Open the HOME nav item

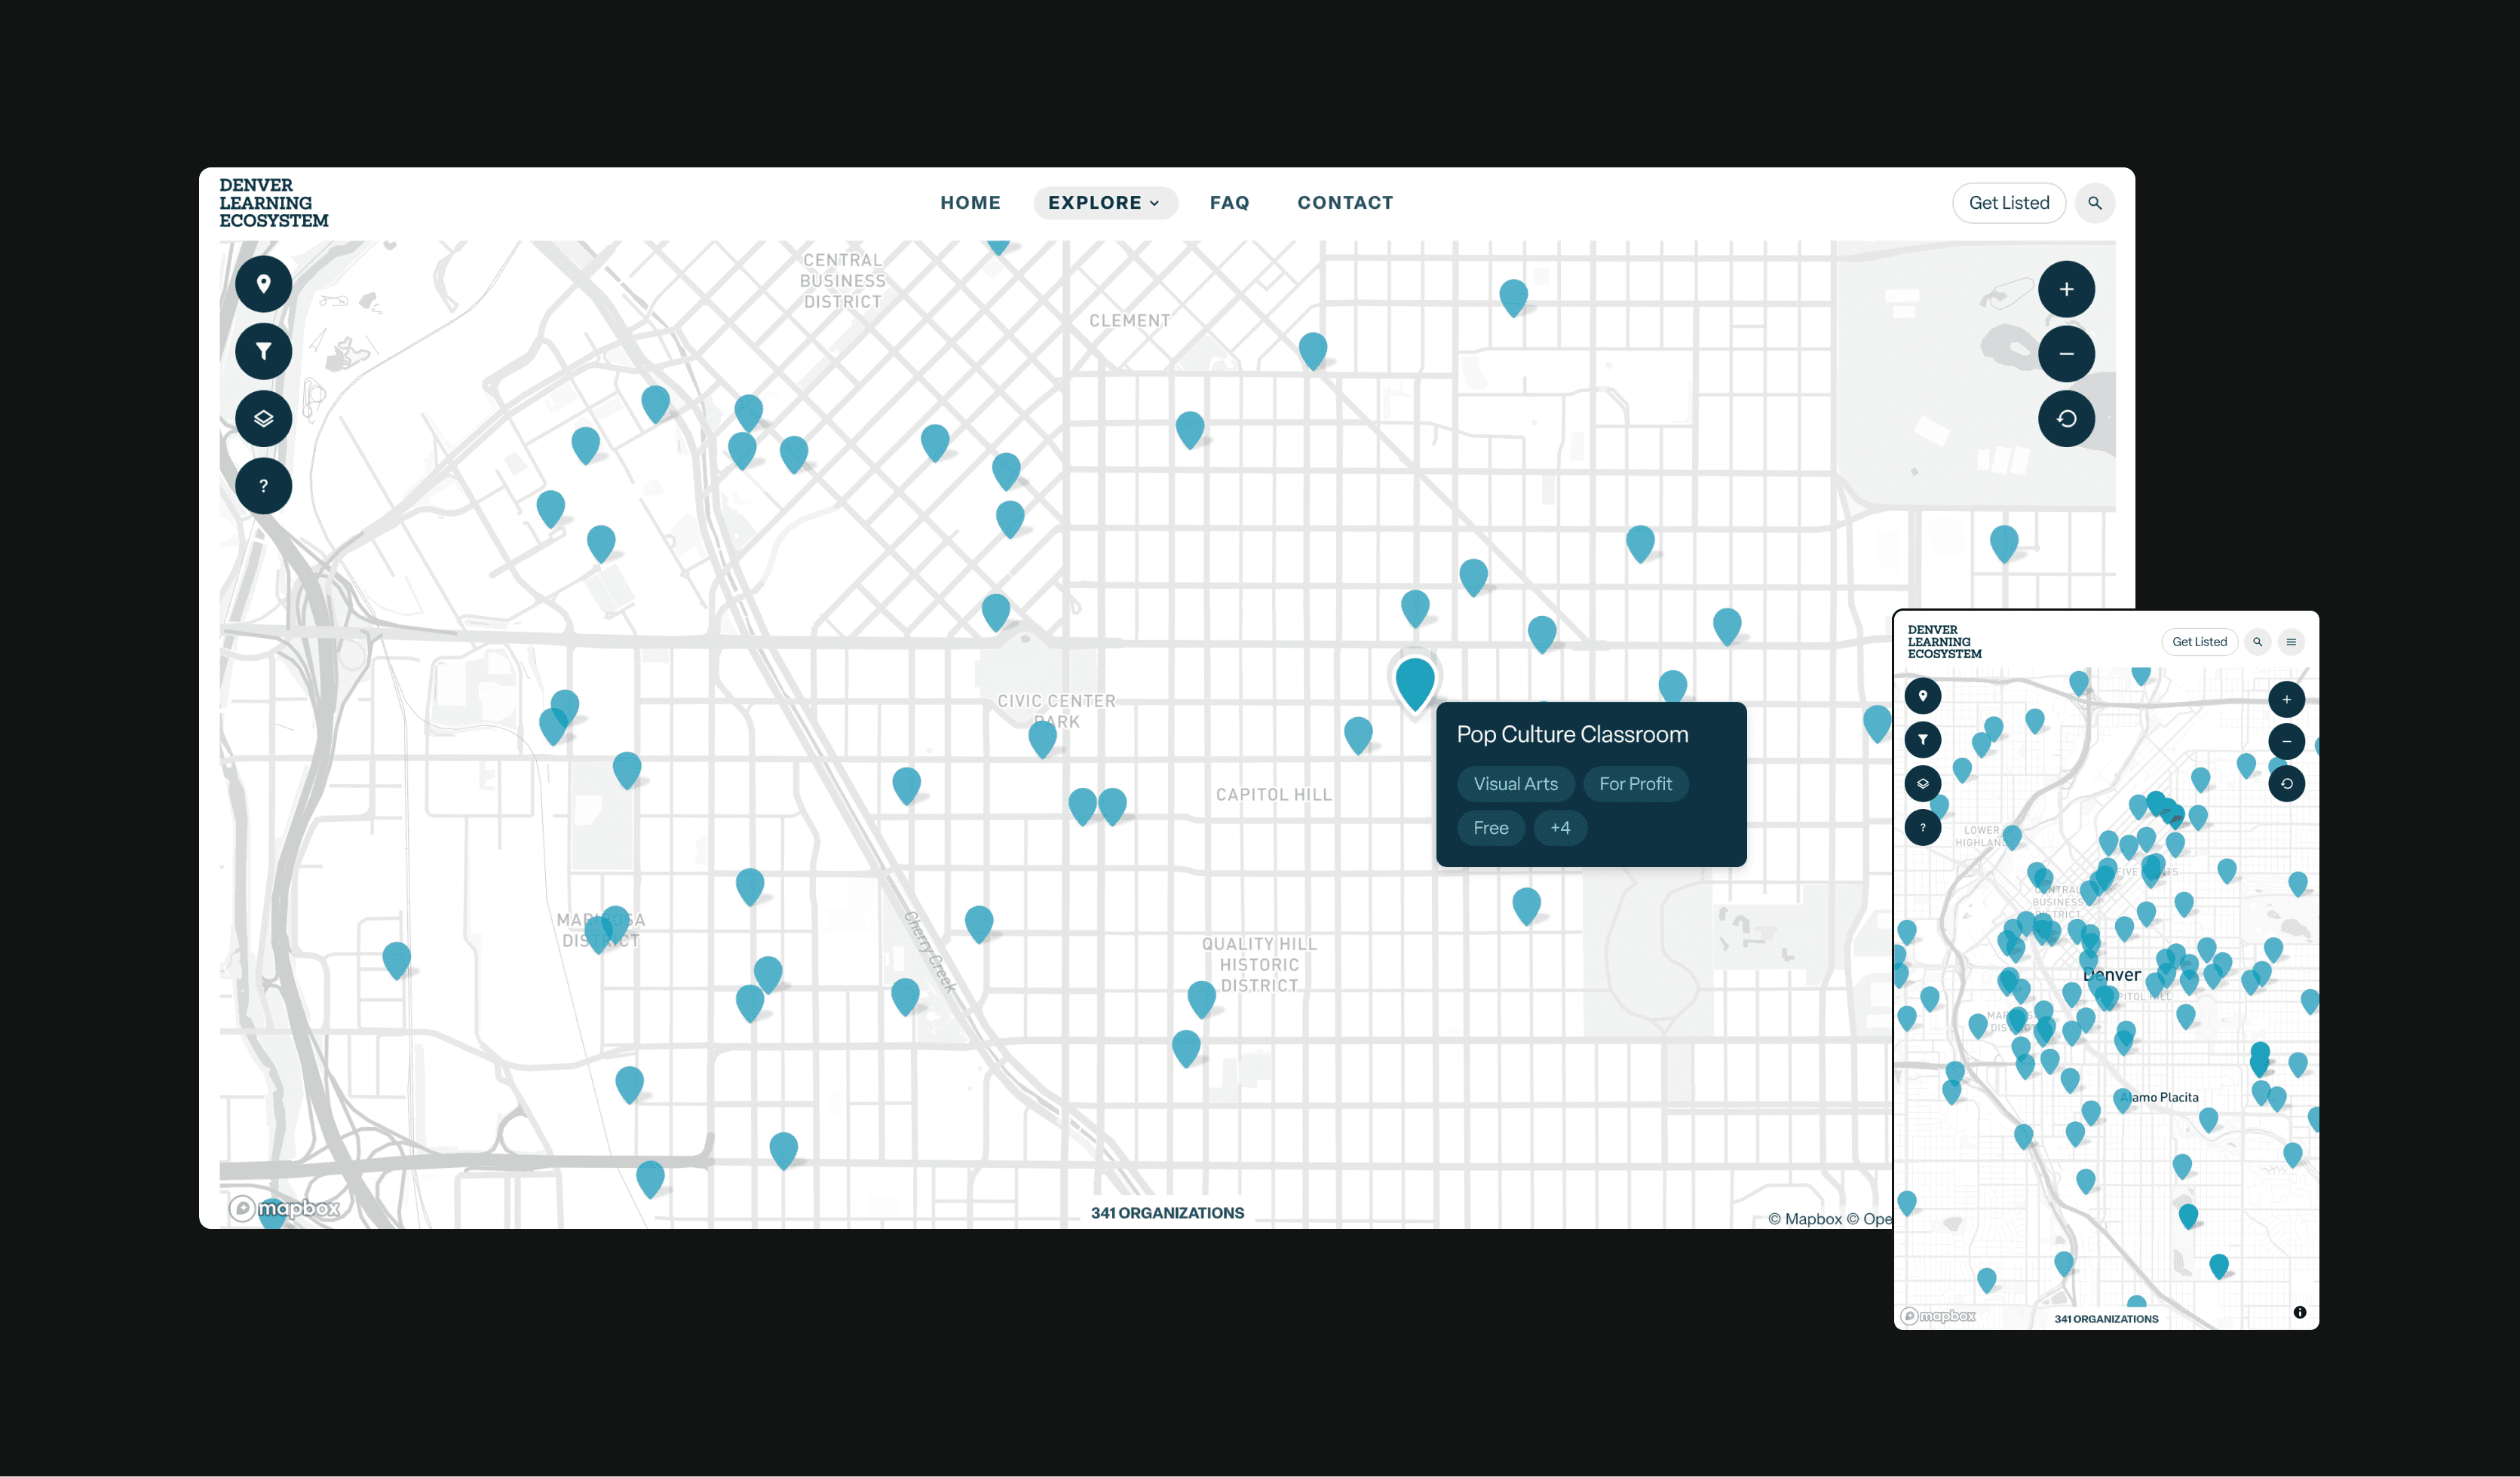(x=970, y=203)
